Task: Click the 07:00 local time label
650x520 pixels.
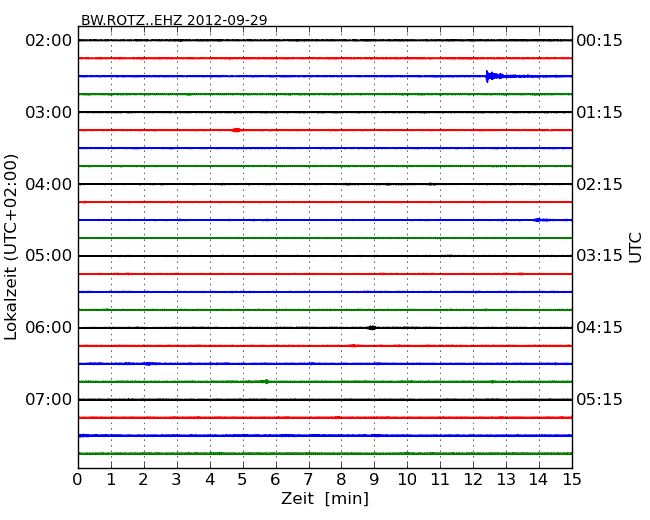Action: (x=49, y=399)
